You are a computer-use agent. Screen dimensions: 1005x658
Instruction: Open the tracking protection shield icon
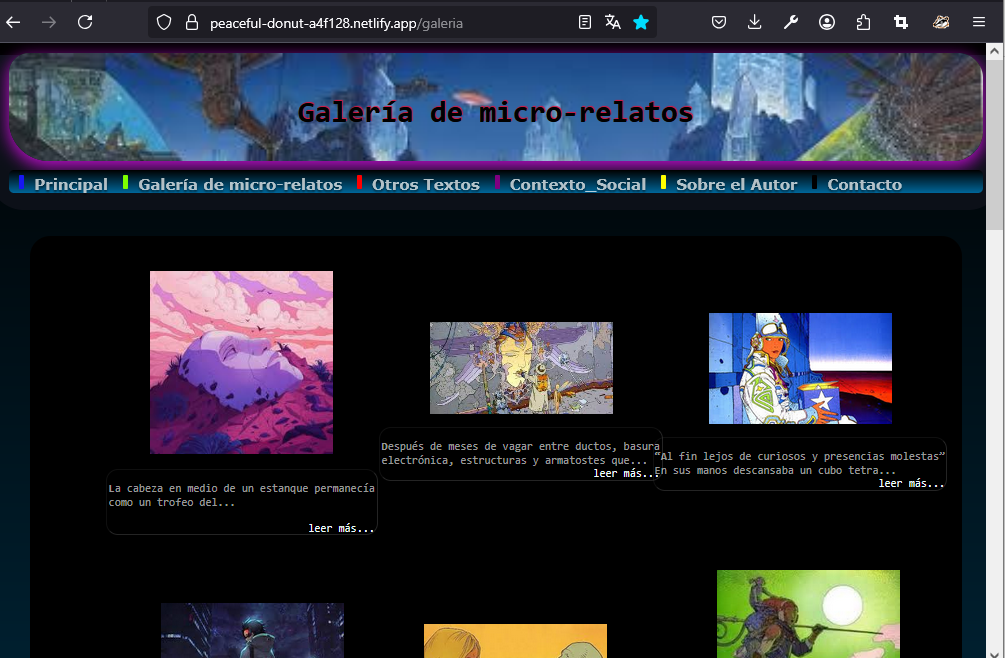(x=165, y=22)
